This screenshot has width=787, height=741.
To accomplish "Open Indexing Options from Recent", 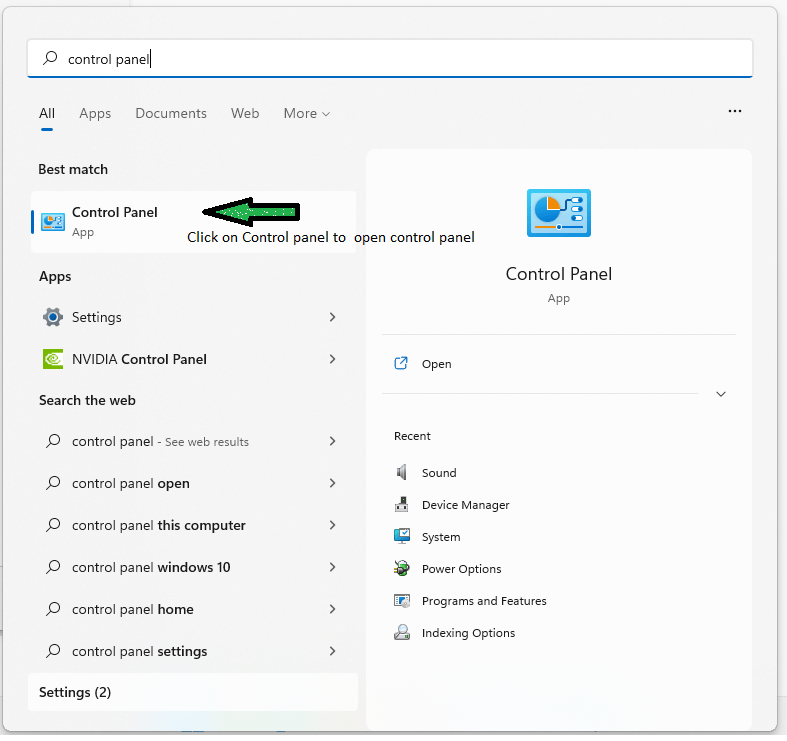I will (x=469, y=633).
